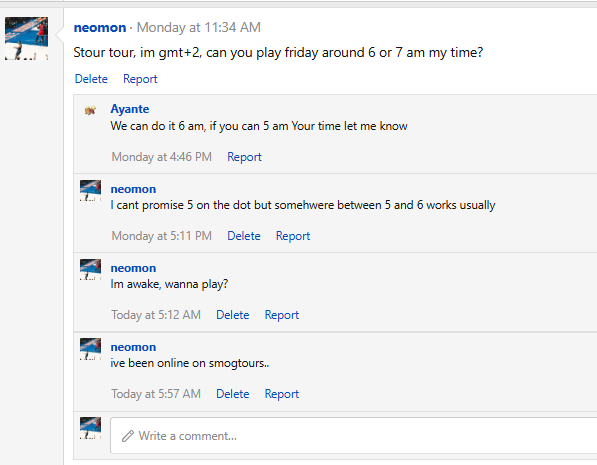Delete the Today 5:57 AM comment
Viewport: 597px width, 465px height.
coord(233,394)
